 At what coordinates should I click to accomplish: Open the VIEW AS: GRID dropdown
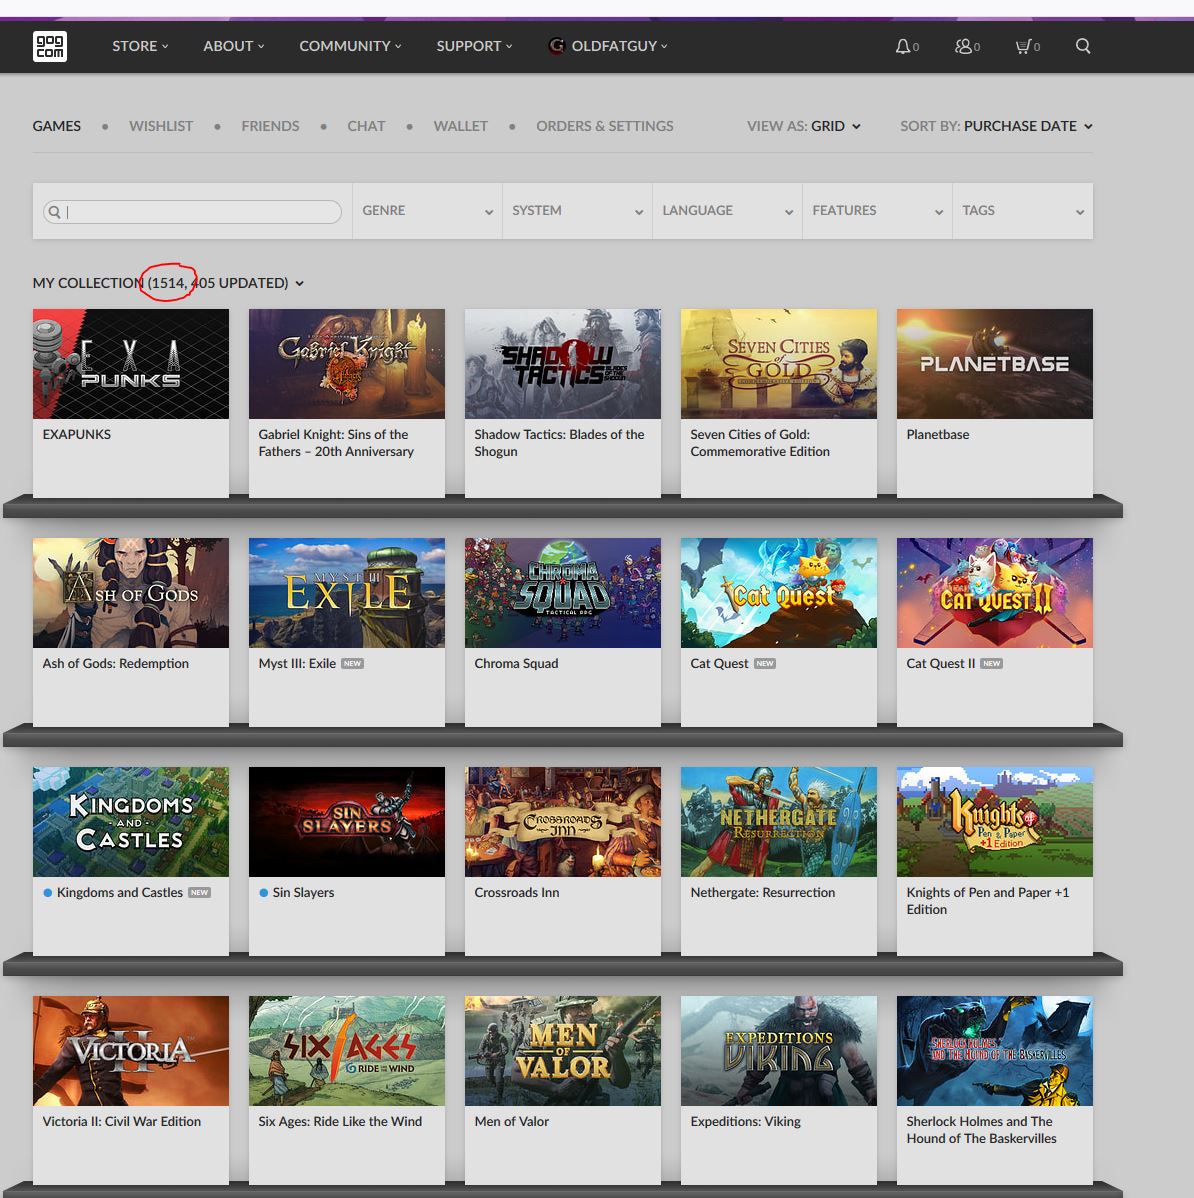click(x=804, y=126)
